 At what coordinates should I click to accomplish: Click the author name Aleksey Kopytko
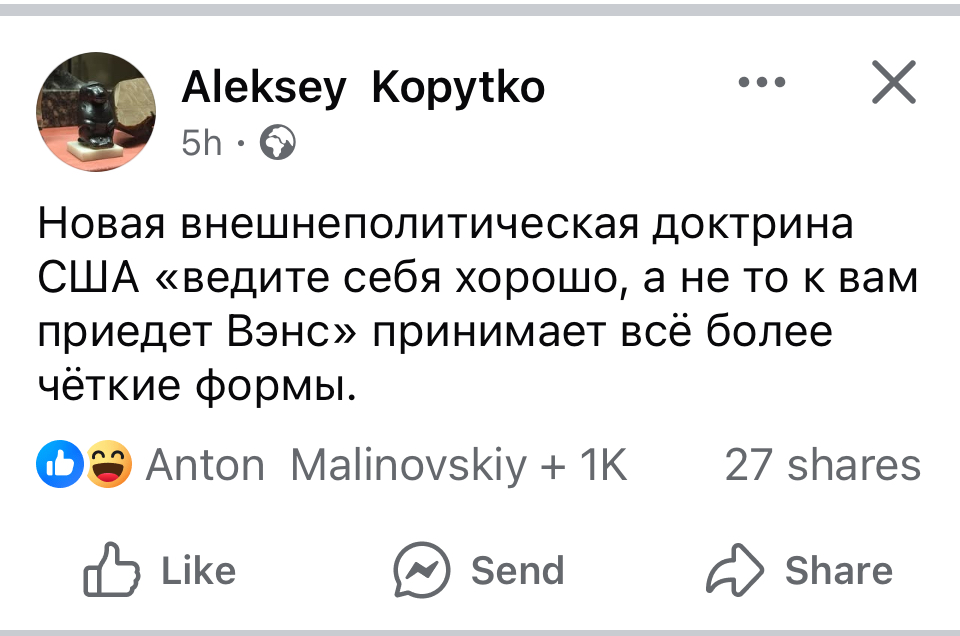(x=363, y=89)
